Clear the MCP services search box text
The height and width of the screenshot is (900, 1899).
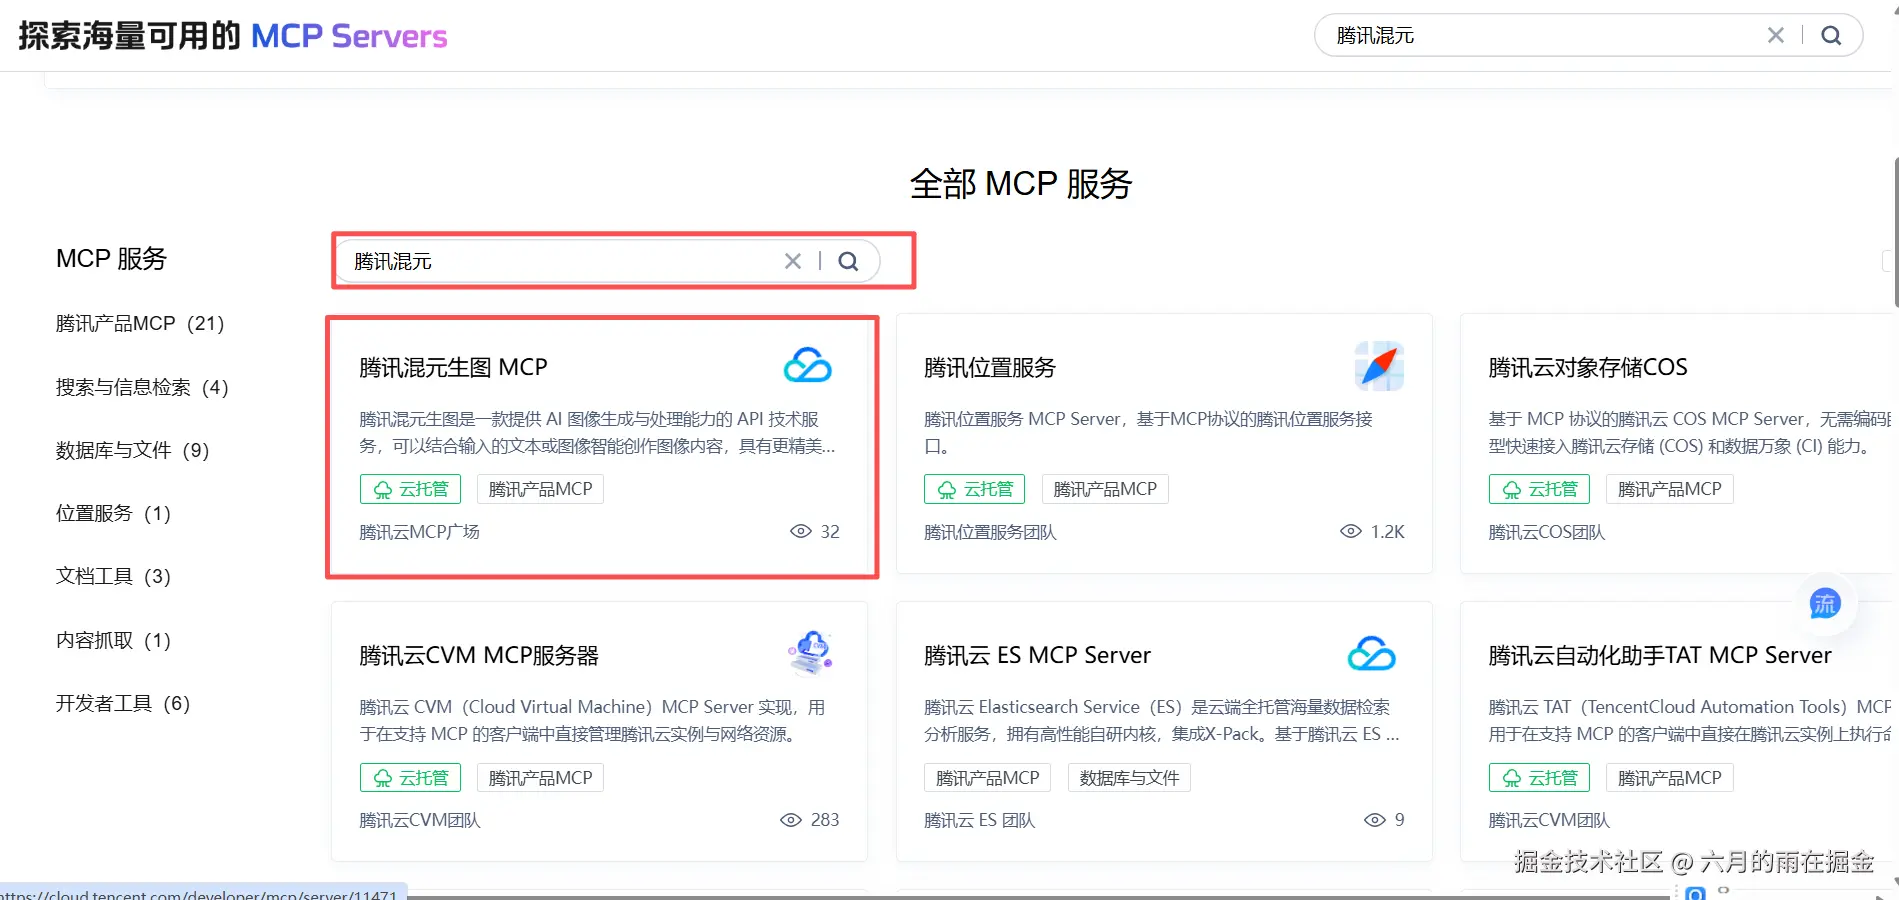pos(793,261)
